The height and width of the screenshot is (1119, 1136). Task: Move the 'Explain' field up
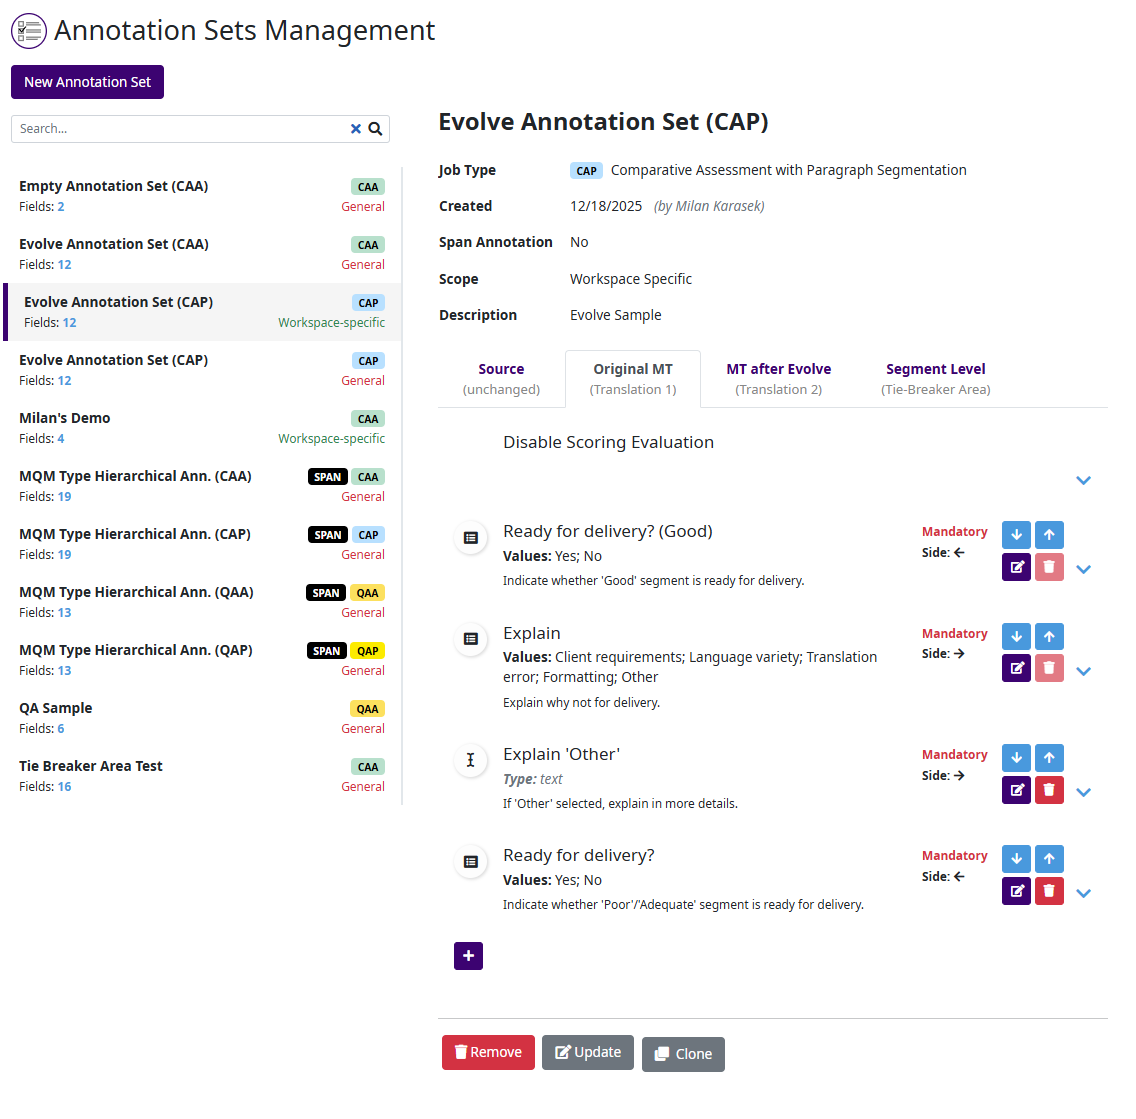coord(1049,636)
